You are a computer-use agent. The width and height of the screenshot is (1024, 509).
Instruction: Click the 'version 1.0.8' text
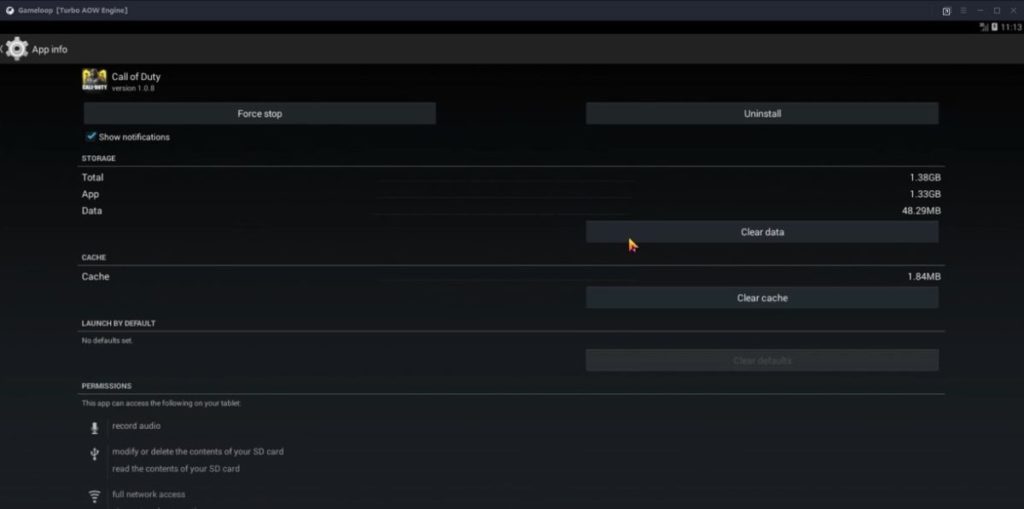coord(133,88)
